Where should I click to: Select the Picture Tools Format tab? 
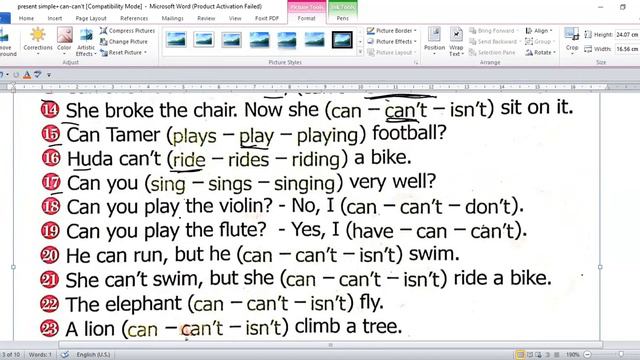click(307, 18)
